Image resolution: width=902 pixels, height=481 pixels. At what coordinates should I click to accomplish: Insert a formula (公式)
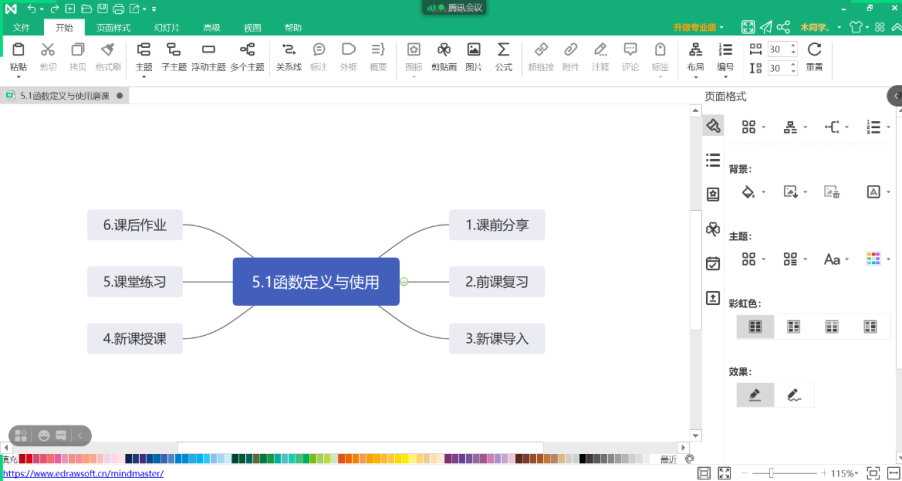pos(503,49)
